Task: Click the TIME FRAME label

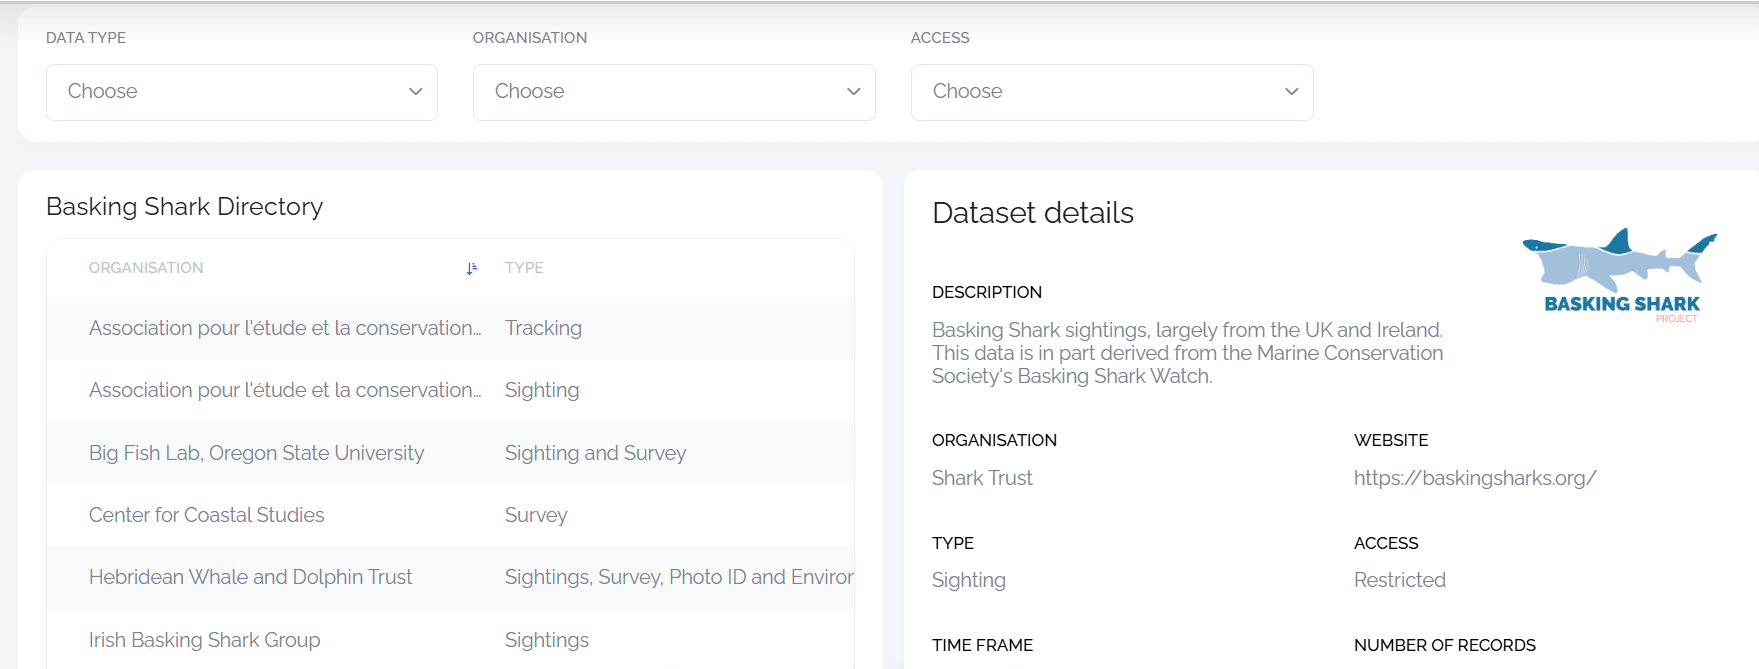Action: pyautogui.click(x=982, y=645)
